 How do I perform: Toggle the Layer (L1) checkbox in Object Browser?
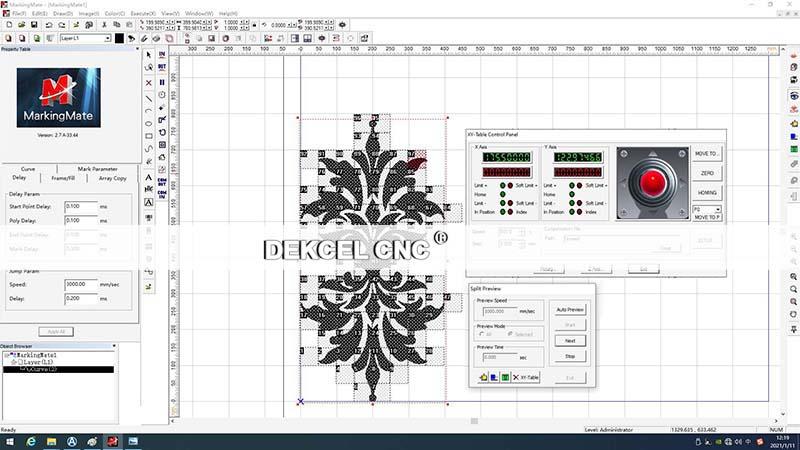coord(21,362)
